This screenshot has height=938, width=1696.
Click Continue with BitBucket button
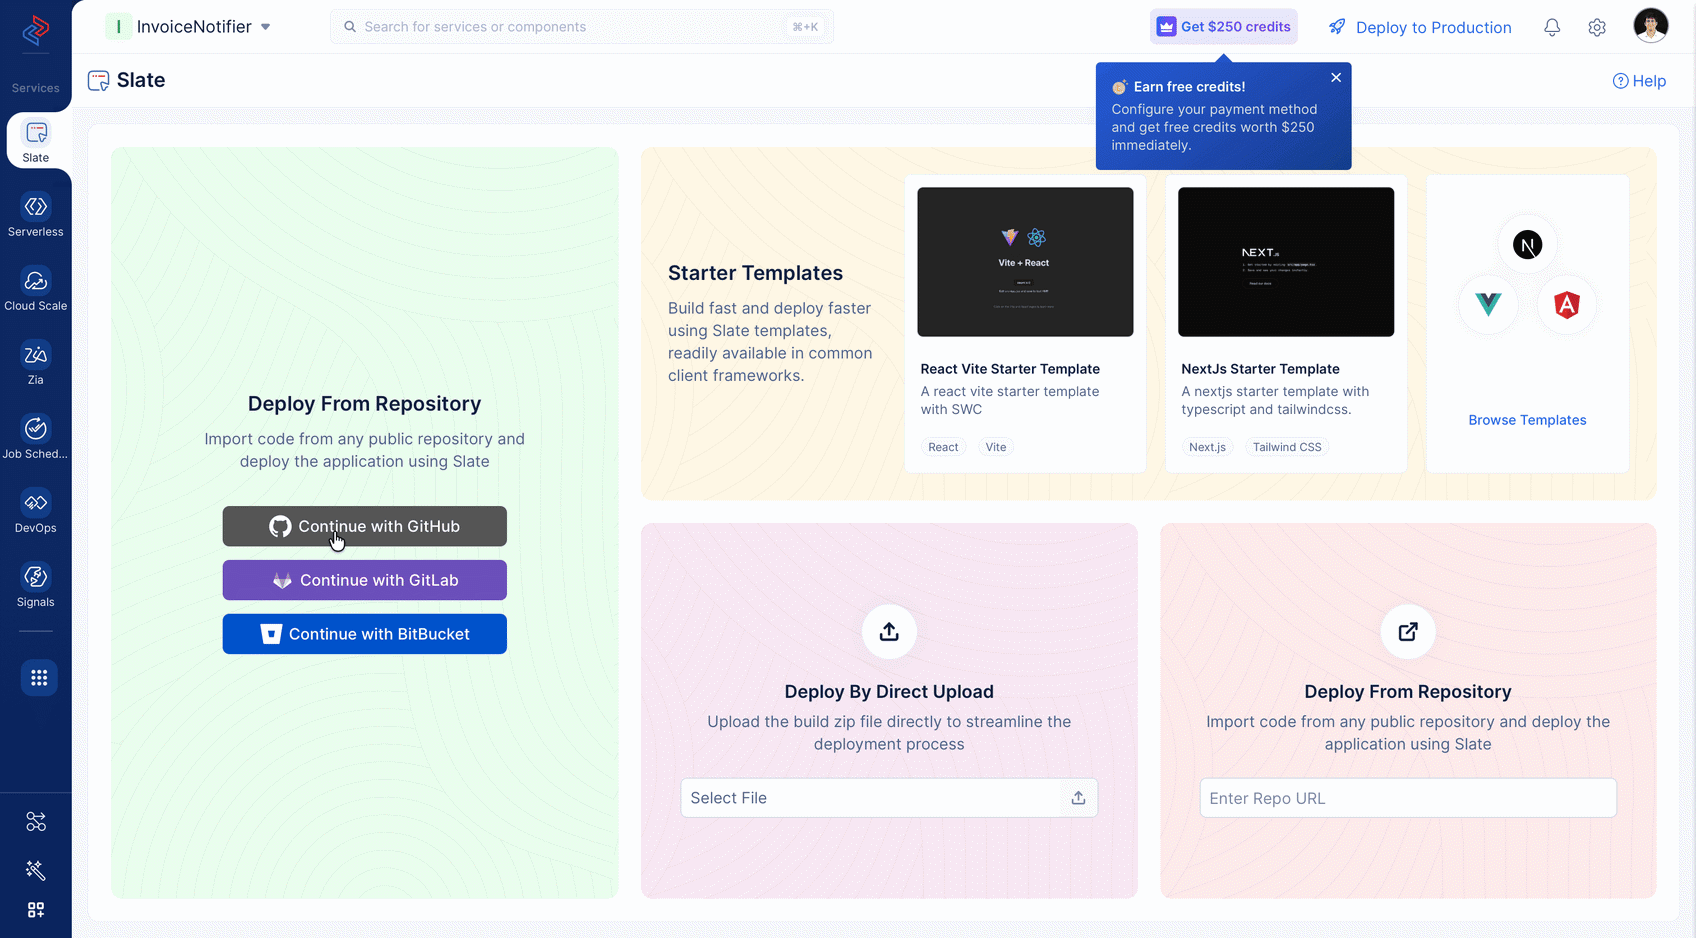[365, 634]
